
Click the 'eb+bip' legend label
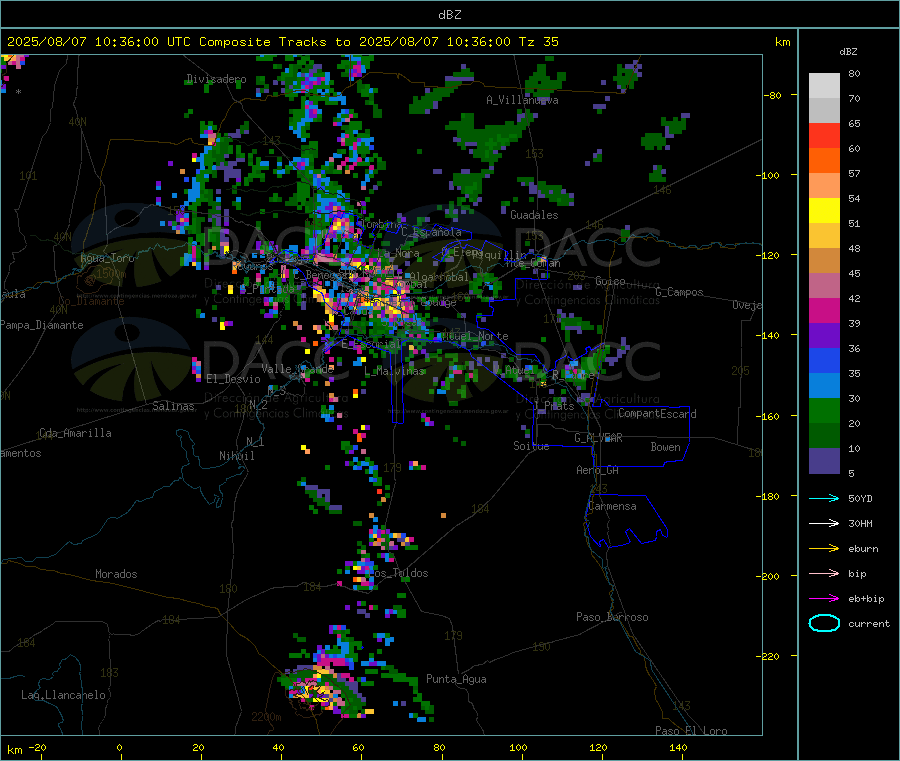[x=866, y=598]
